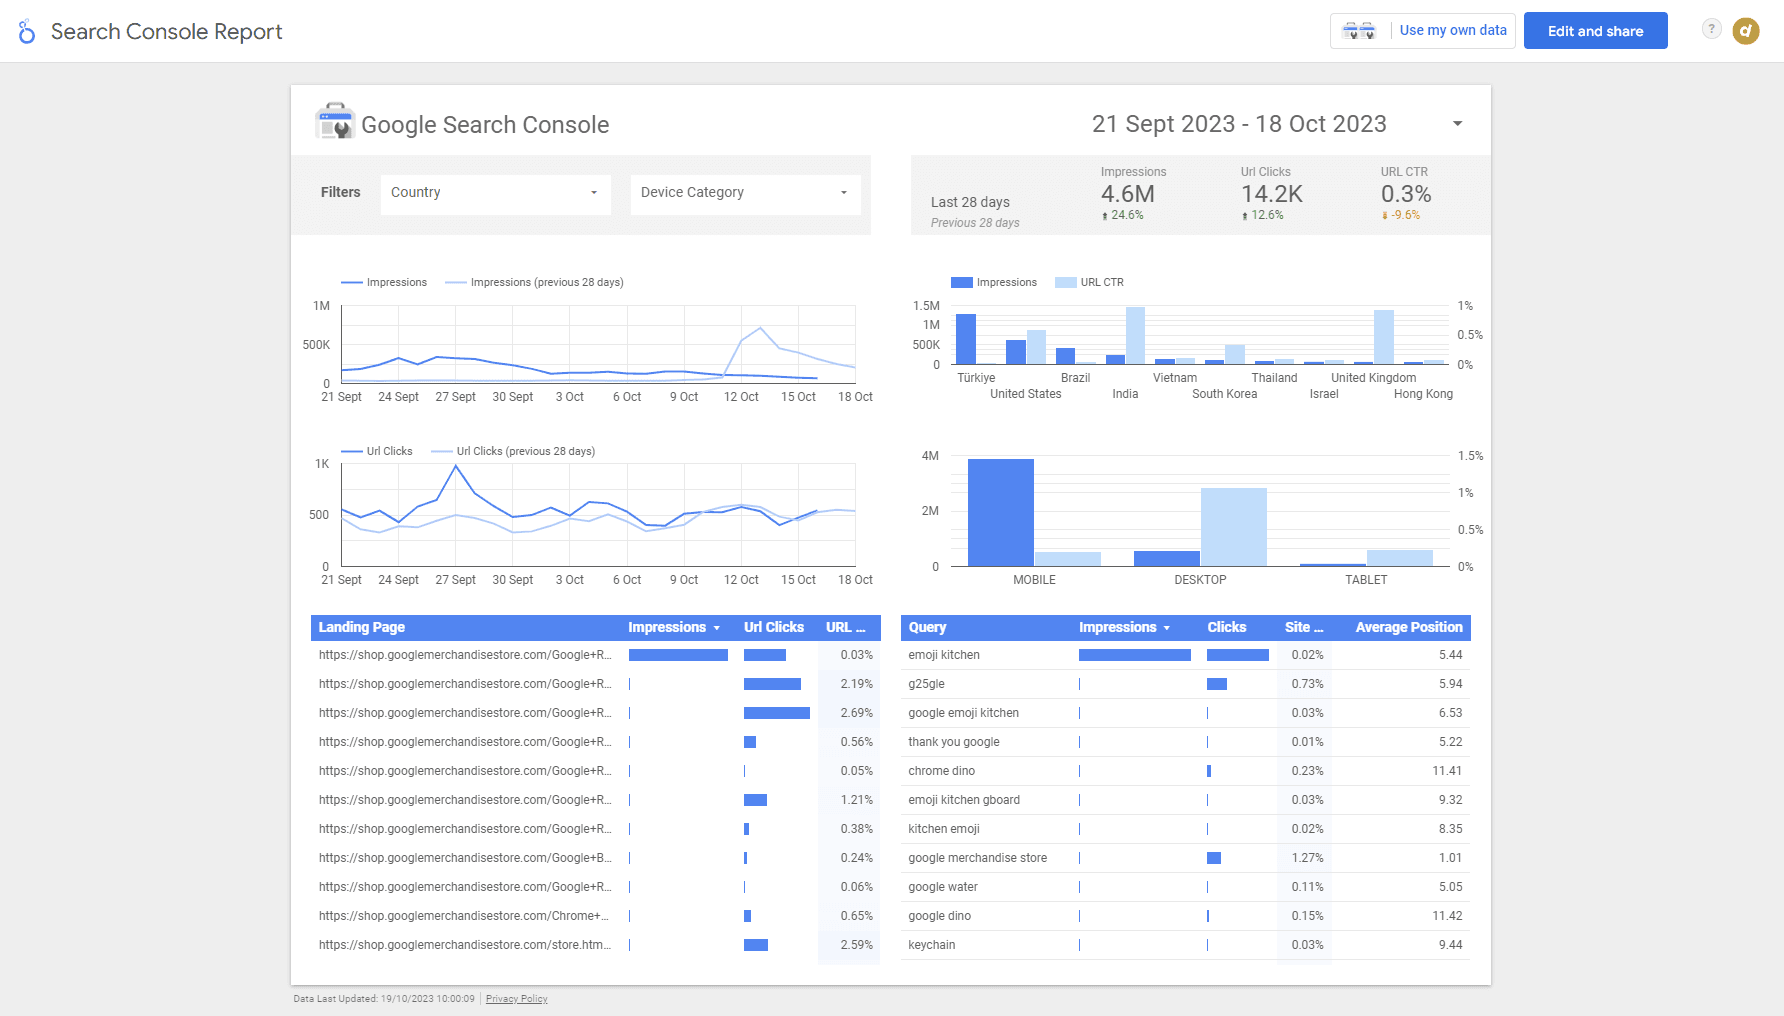
Task: Click the Türkiye impressions bar
Action: click(x=966, y=339)
